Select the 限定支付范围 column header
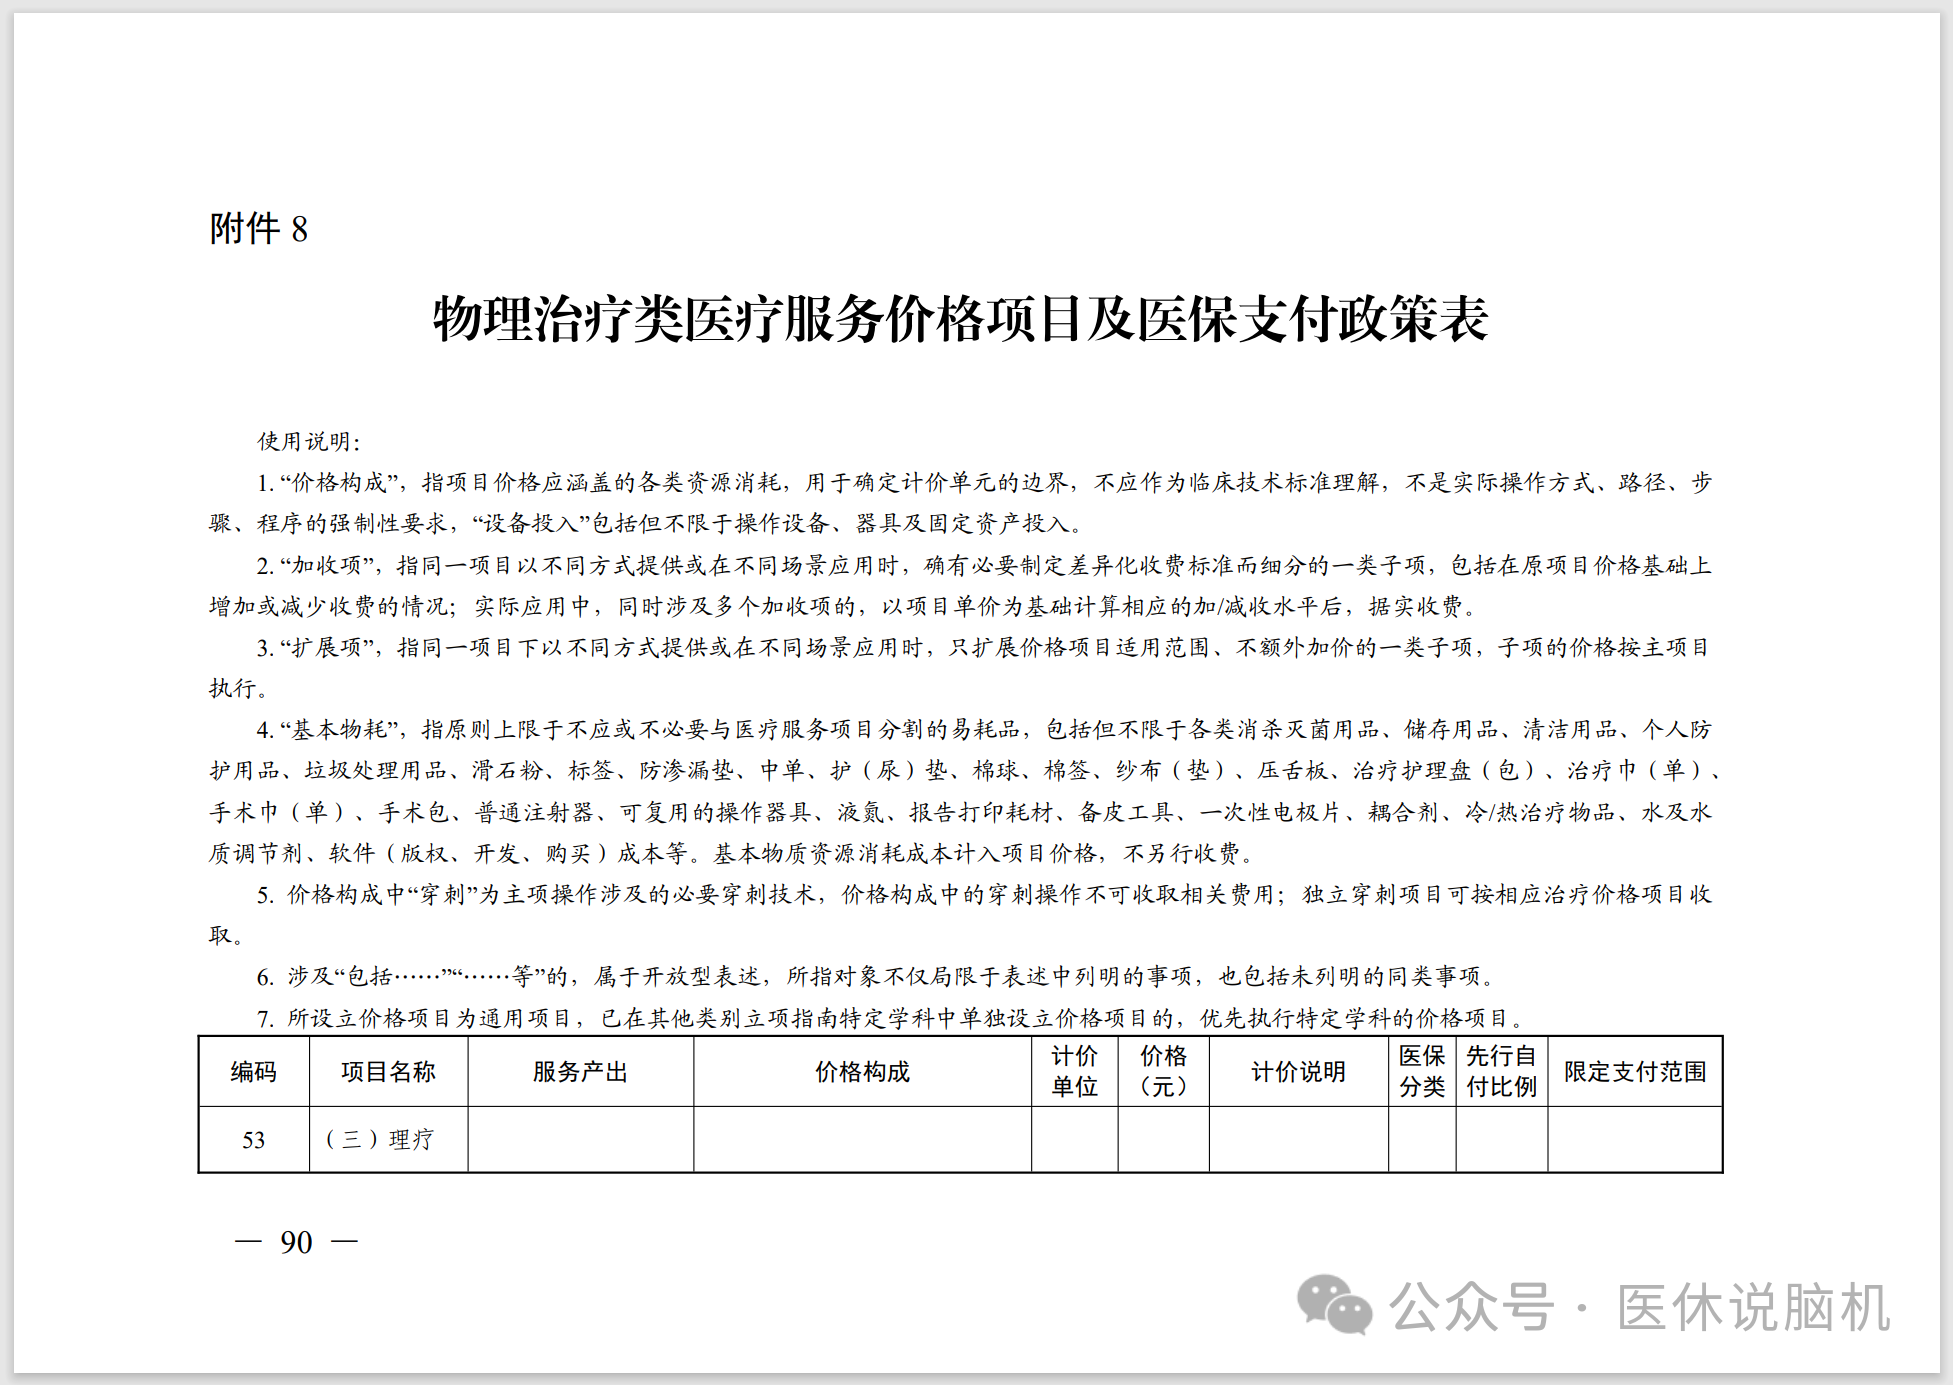1954x1386 pixels. pos(1634,1072)
